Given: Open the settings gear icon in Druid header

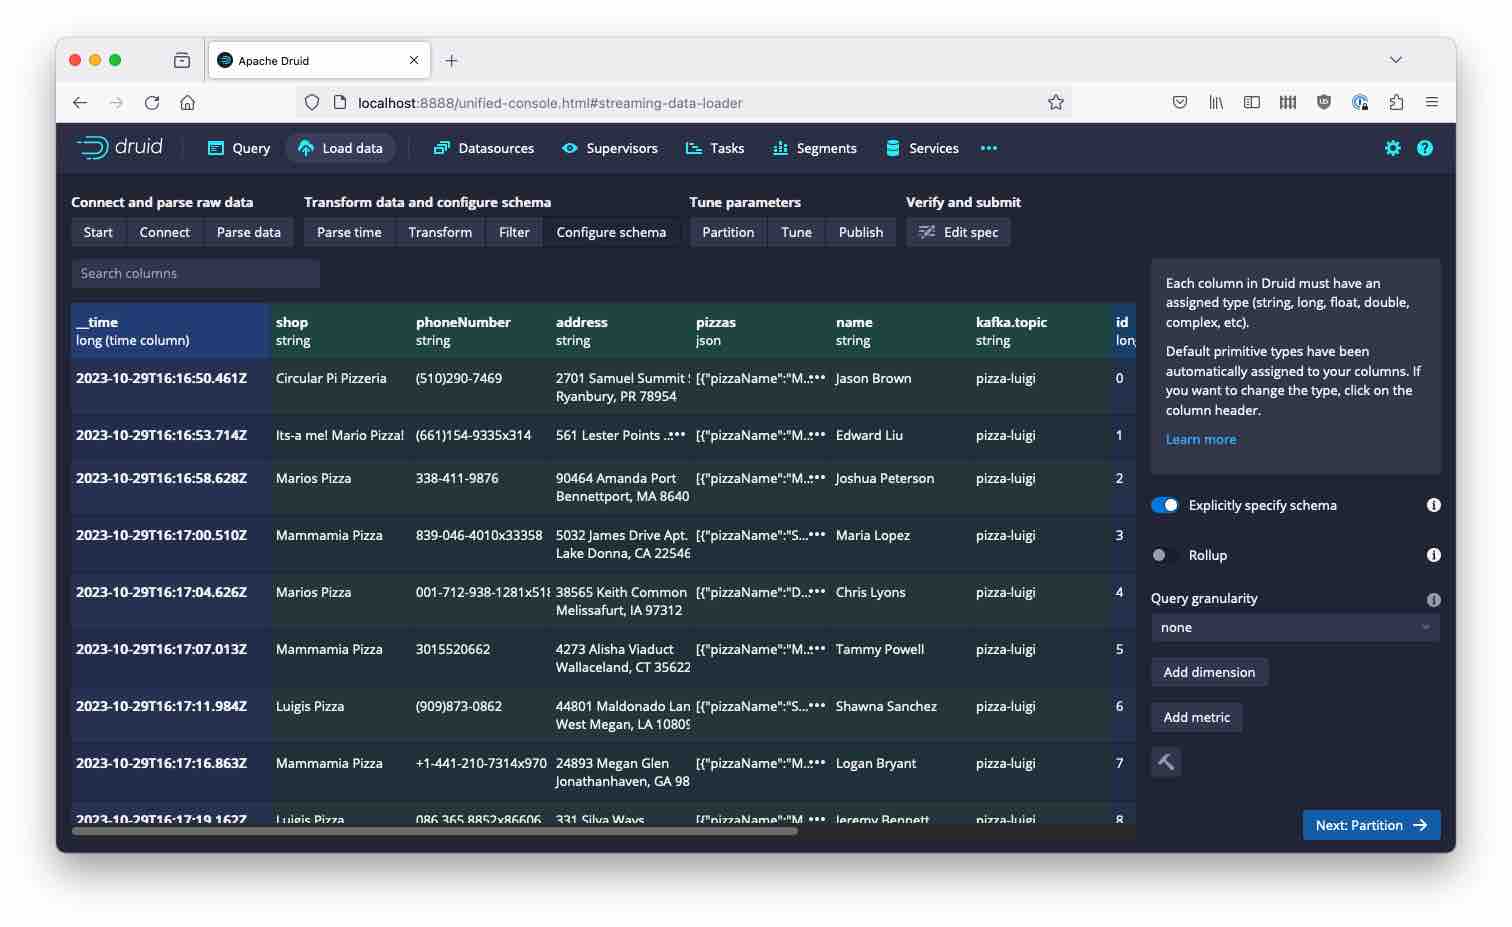Looking at the screenshot, I should coord(1392,148).
